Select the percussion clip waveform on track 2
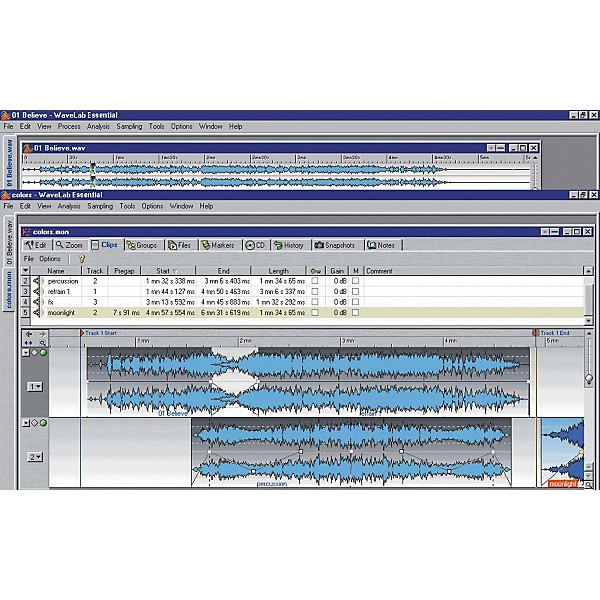 [x=351, y=453]
